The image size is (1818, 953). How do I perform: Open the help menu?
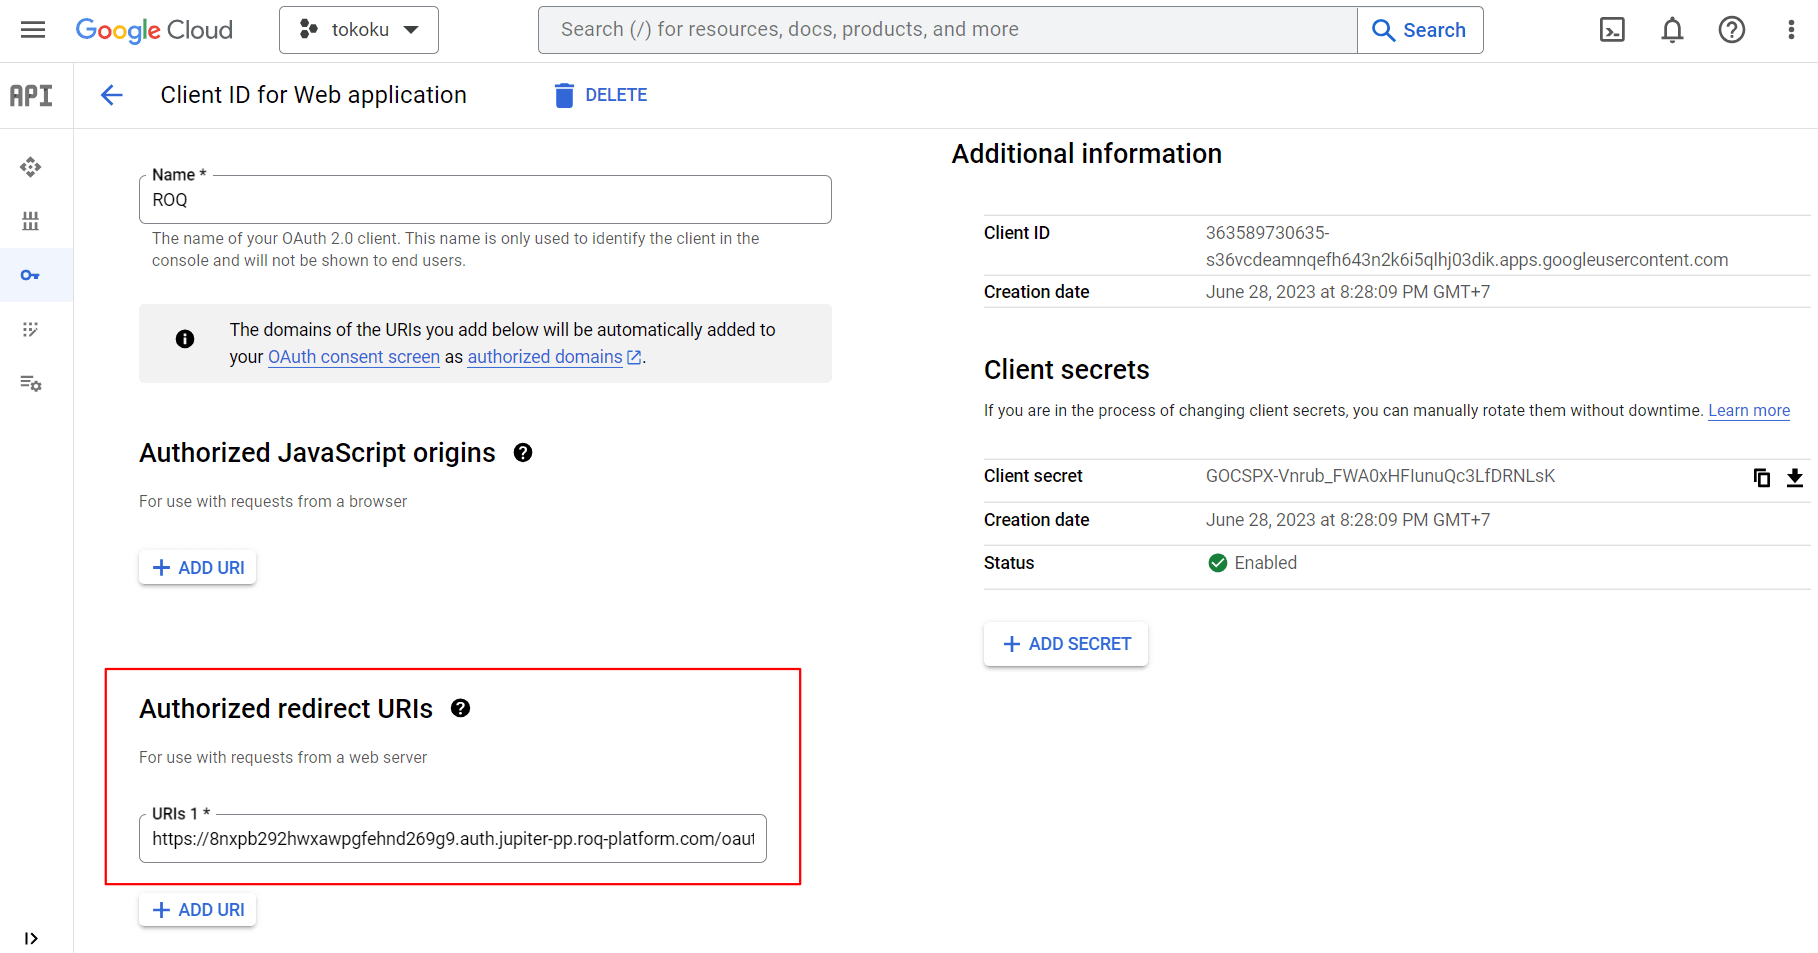(x=1731, y=30)
